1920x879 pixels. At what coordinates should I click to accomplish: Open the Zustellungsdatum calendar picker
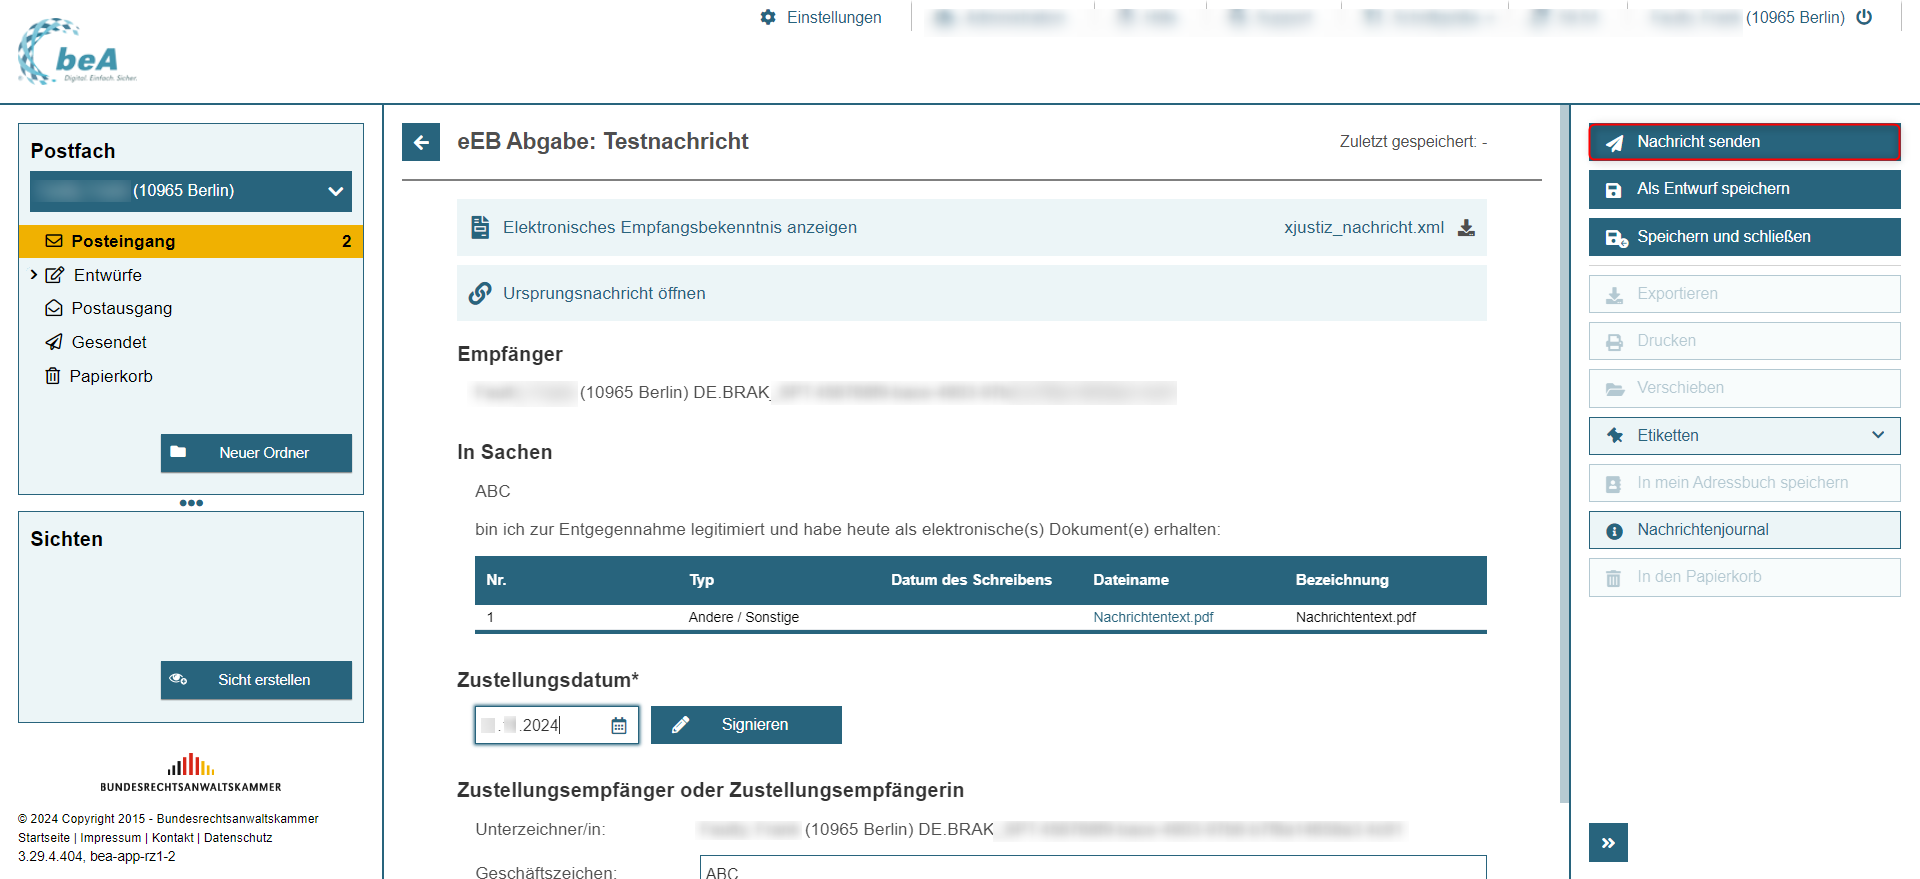pos(619,726)
